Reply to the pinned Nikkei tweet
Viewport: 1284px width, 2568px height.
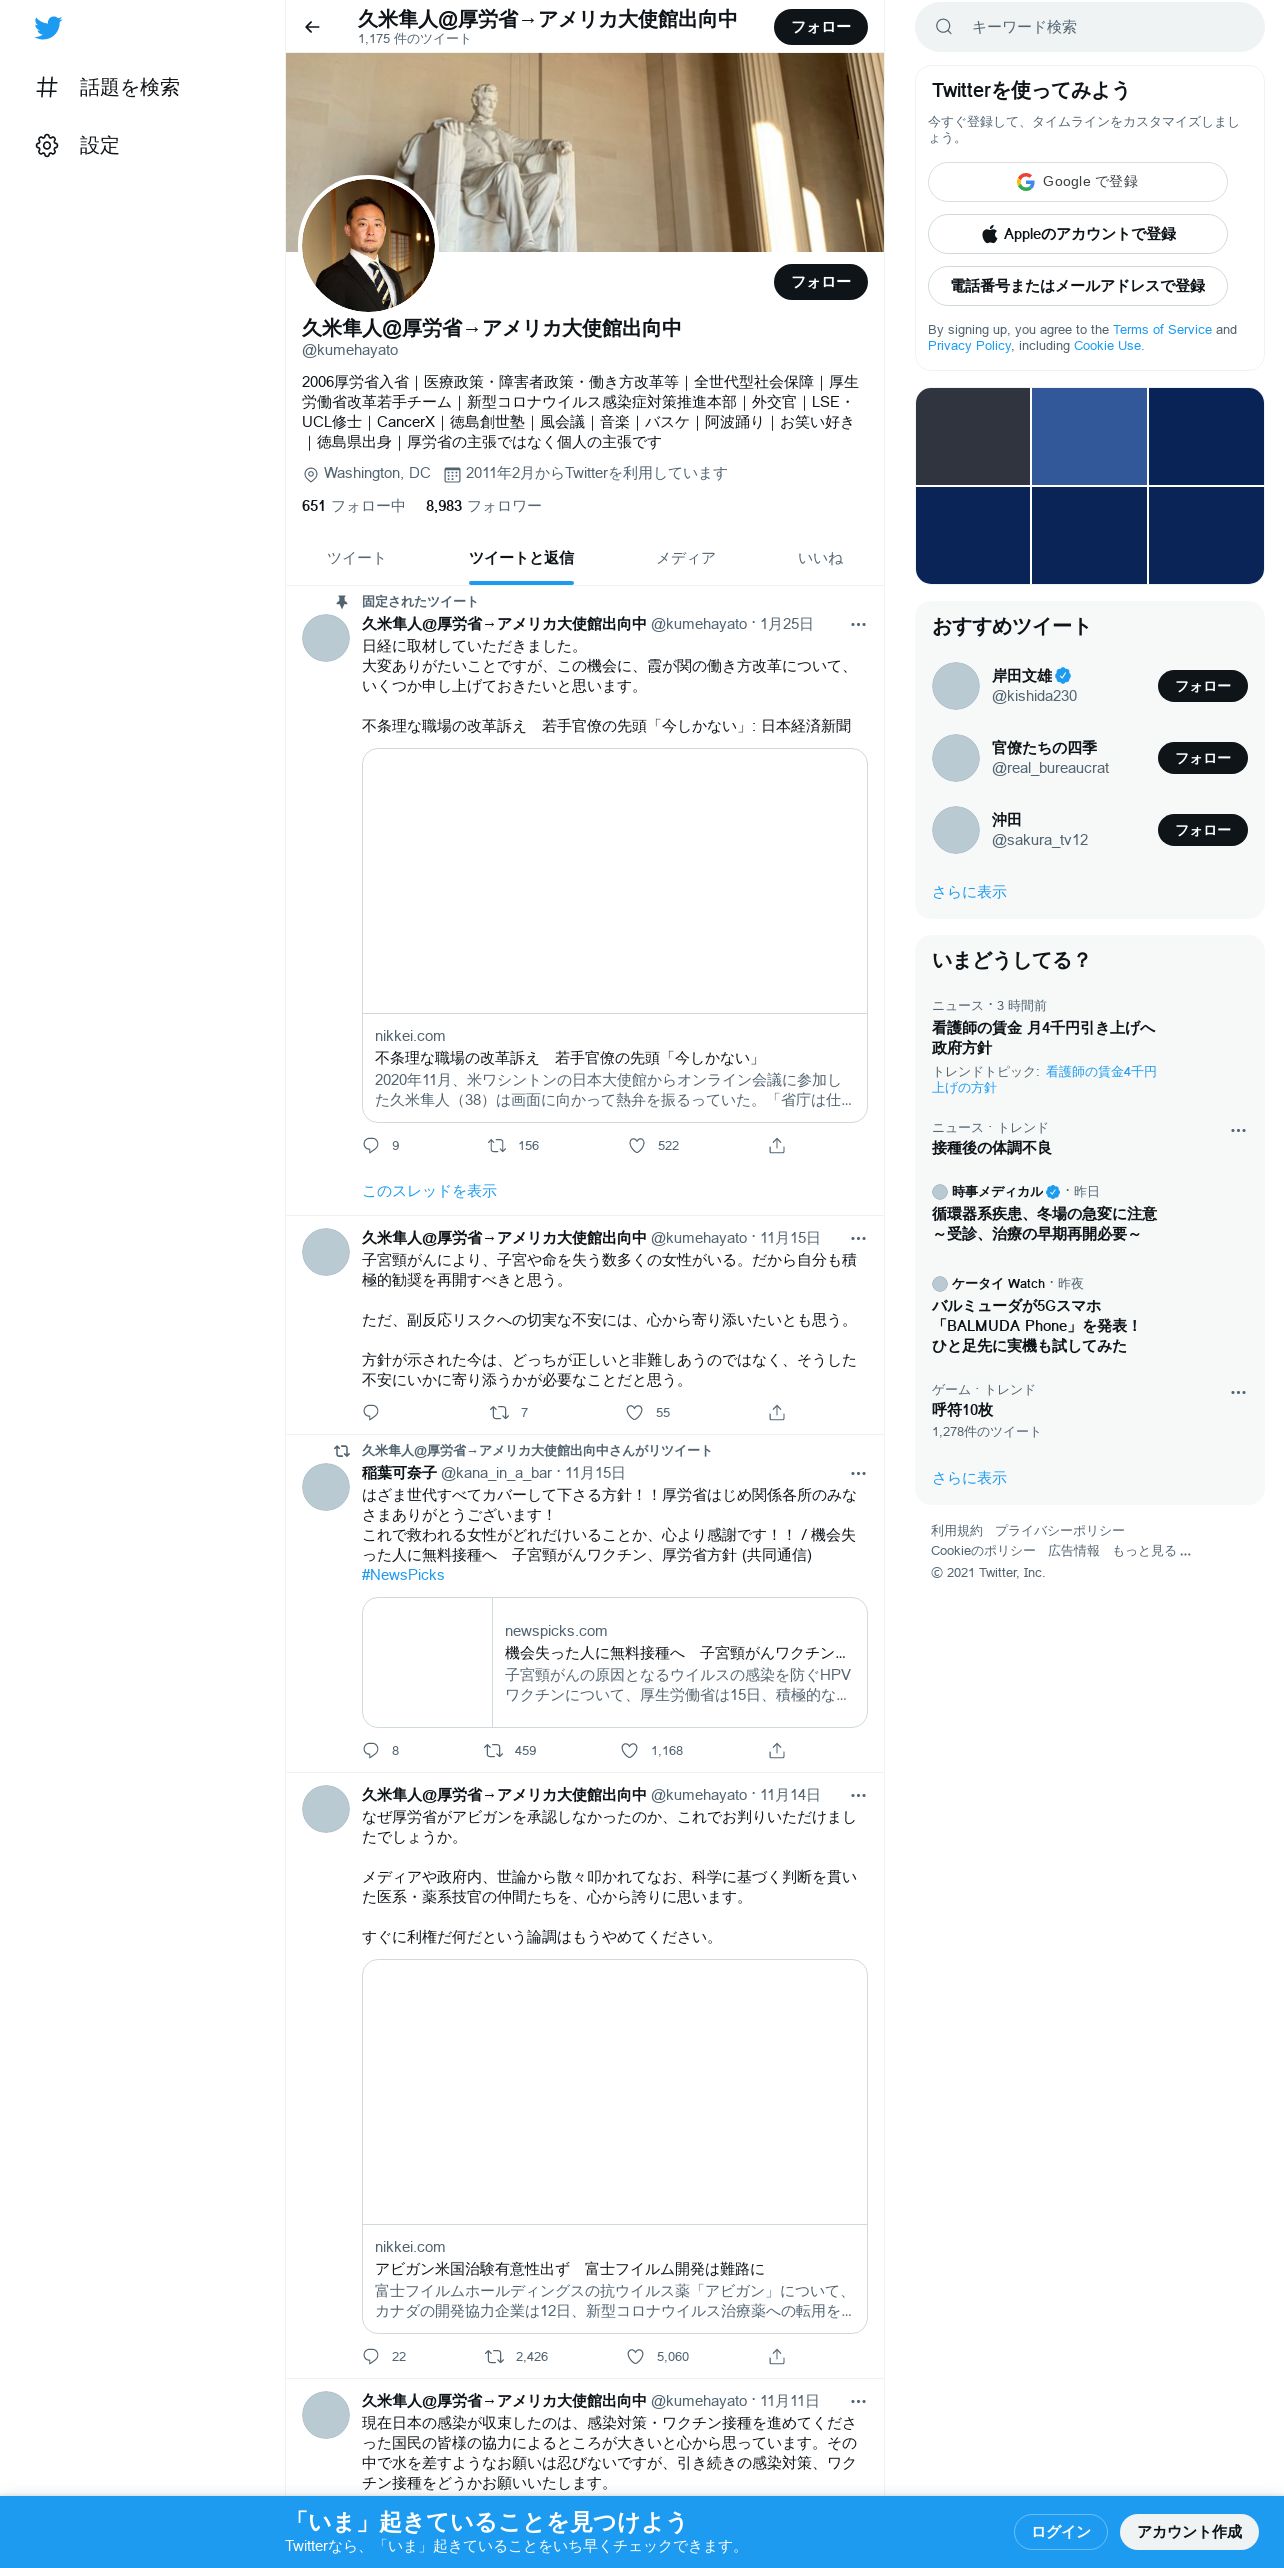coord(371,1146)
